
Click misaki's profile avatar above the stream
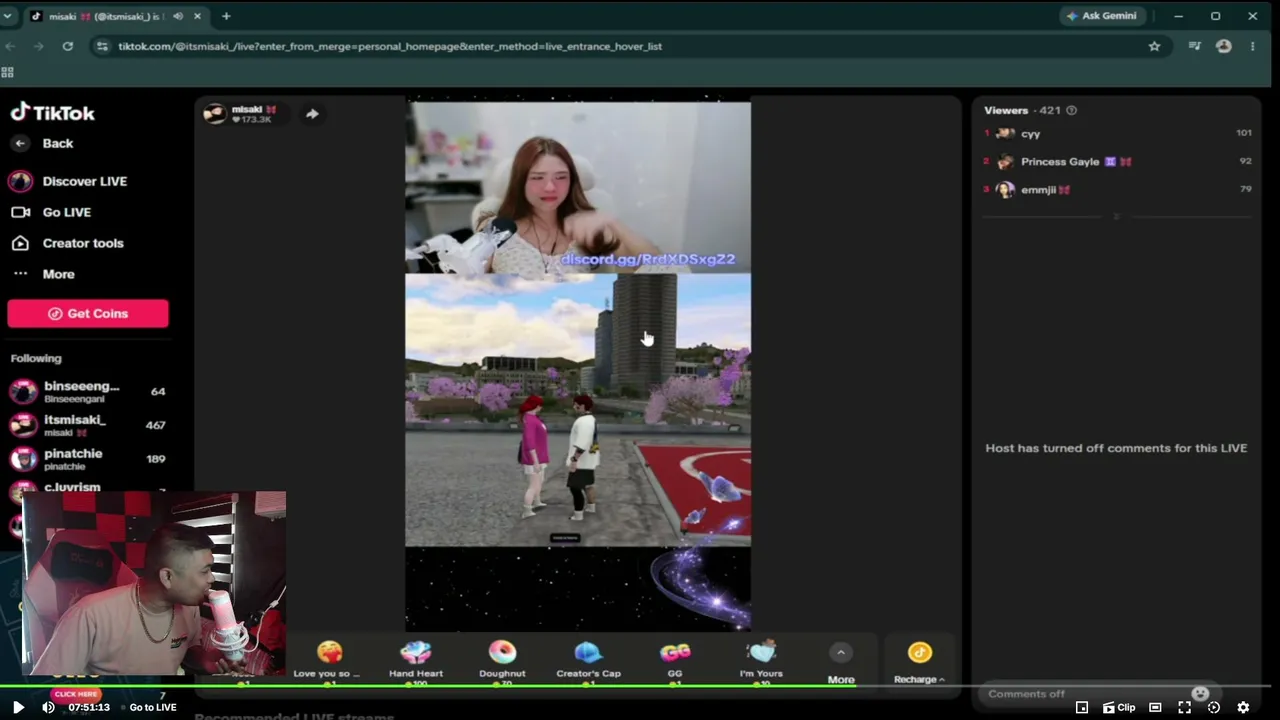[214, 113]
